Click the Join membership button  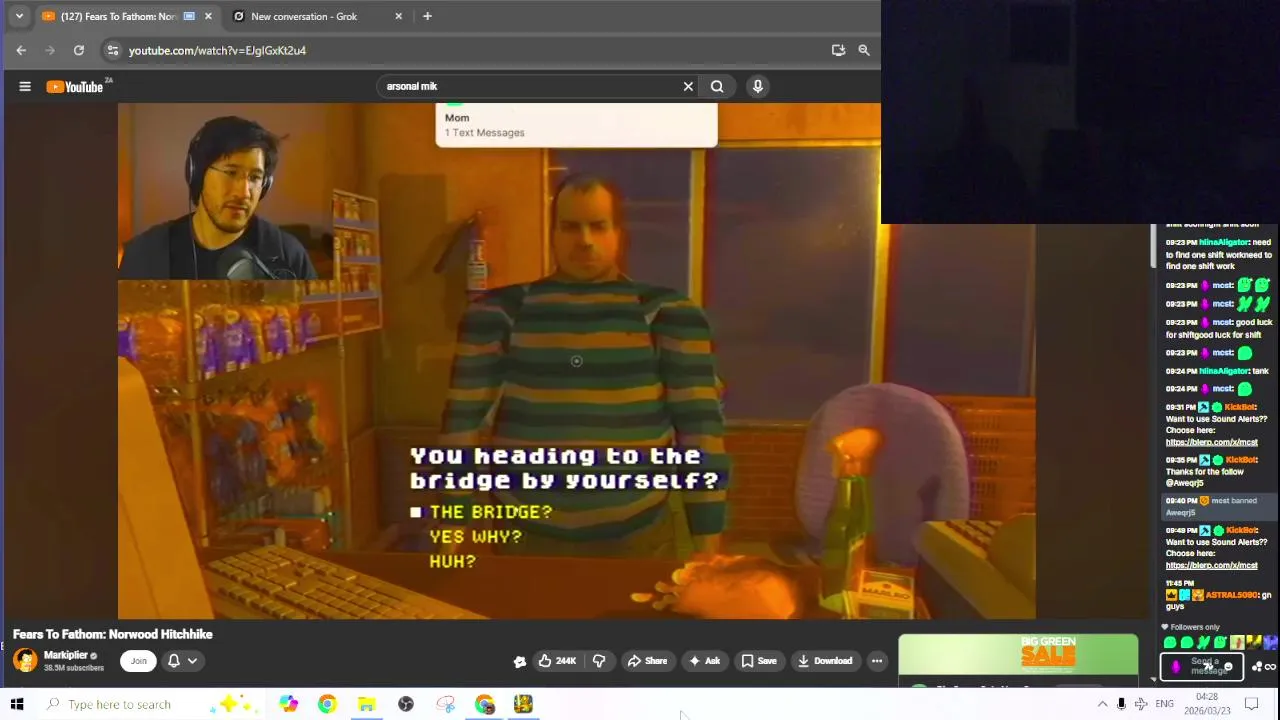[x=138, y=661]
